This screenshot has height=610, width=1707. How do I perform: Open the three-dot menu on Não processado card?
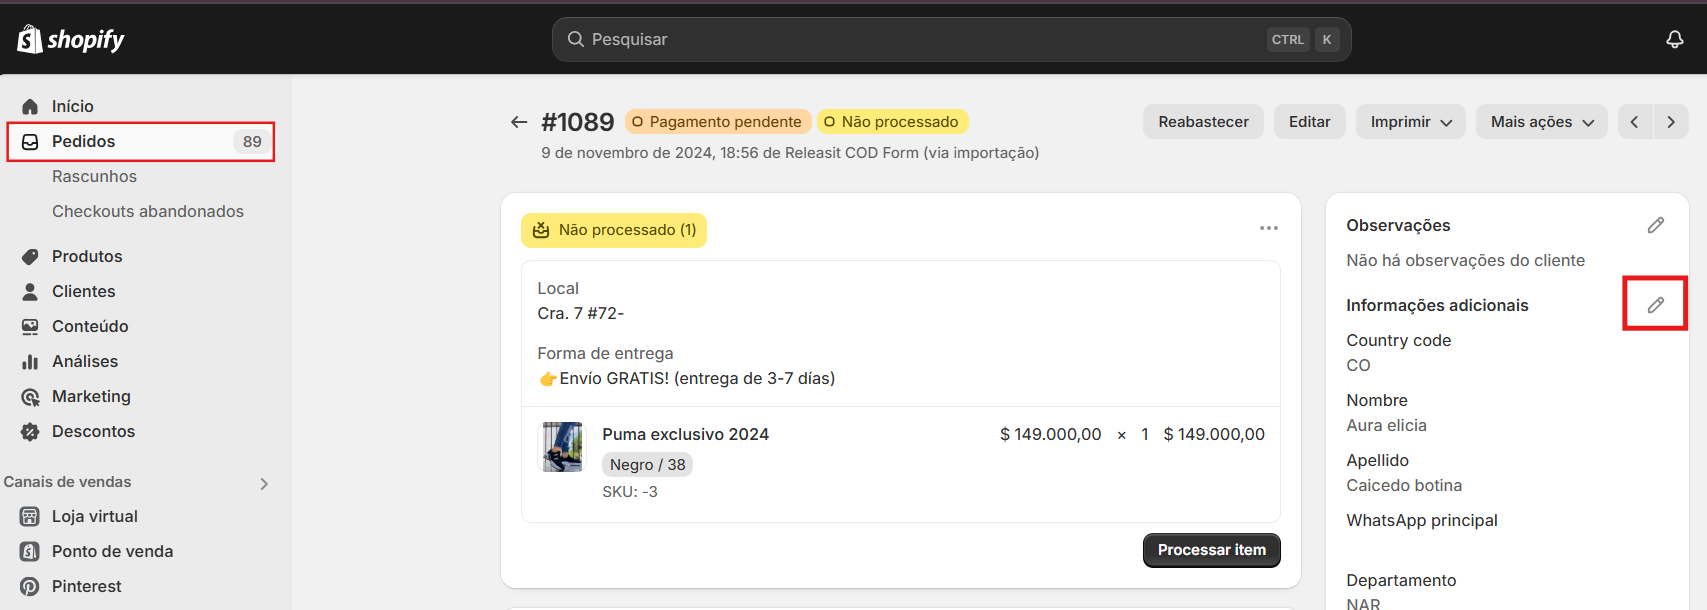1268,228
